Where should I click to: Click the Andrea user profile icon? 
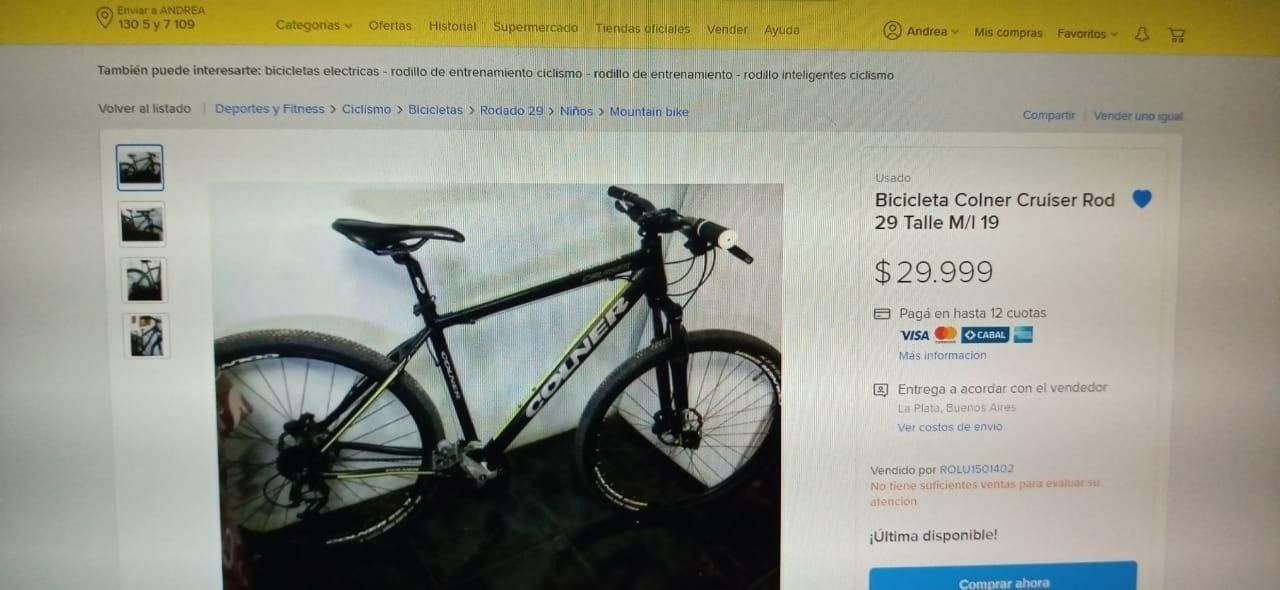point(892,31)
